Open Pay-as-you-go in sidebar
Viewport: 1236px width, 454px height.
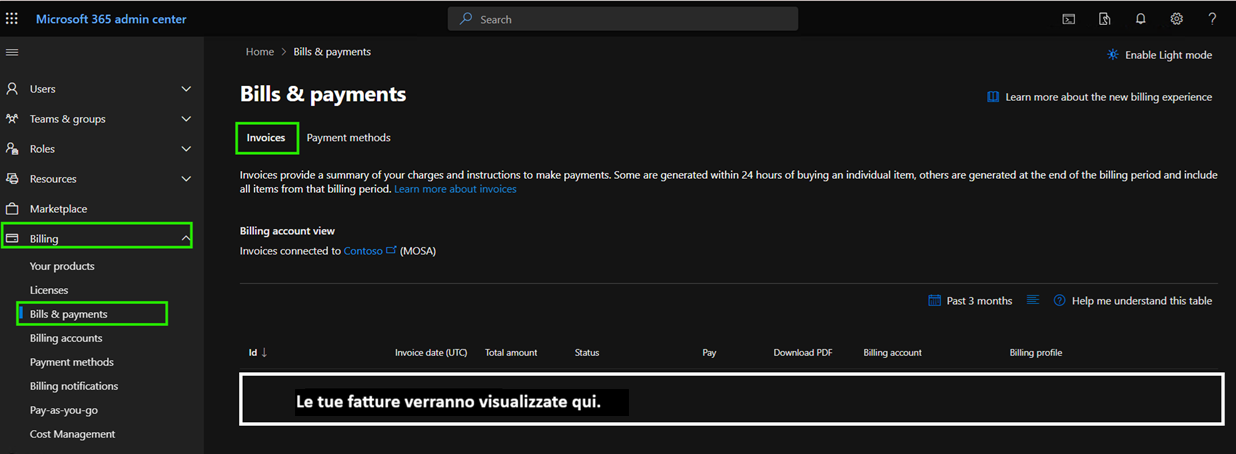click(64, 410)
